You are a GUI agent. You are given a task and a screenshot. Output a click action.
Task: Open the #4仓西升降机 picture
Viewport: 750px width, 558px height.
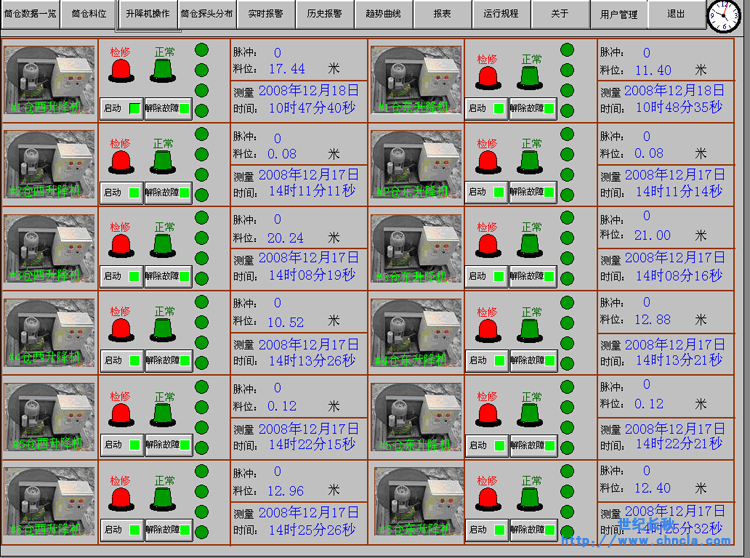point(49,332)
